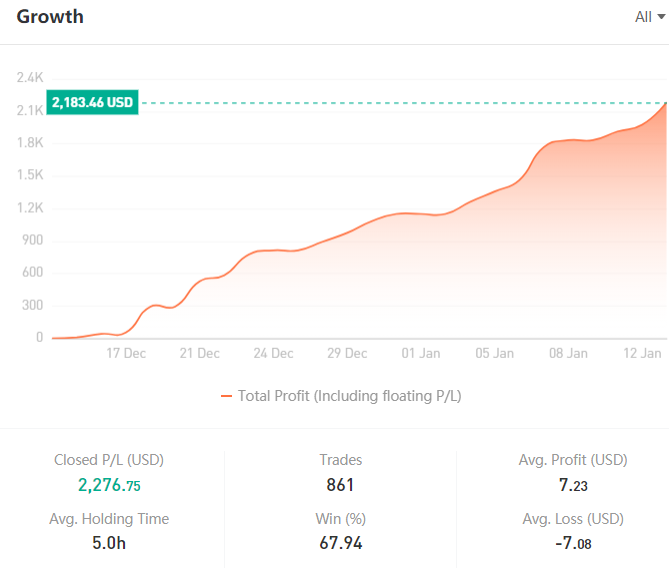Click the orange legend line marker
The height and width of the screenshot is (568, 669).
(x=226, y=396)
